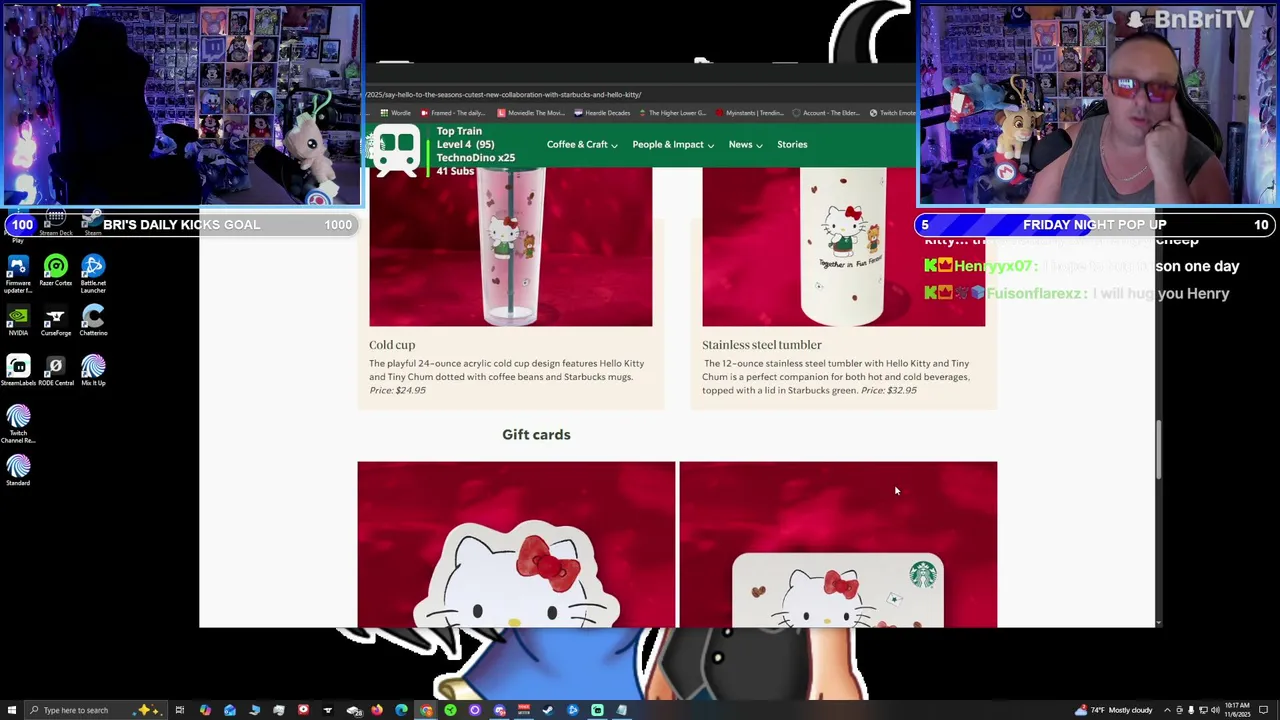This screenshot has width=1280, height=720.
Task: Open the Standard desktop shortcut
Action: [18, 471]
